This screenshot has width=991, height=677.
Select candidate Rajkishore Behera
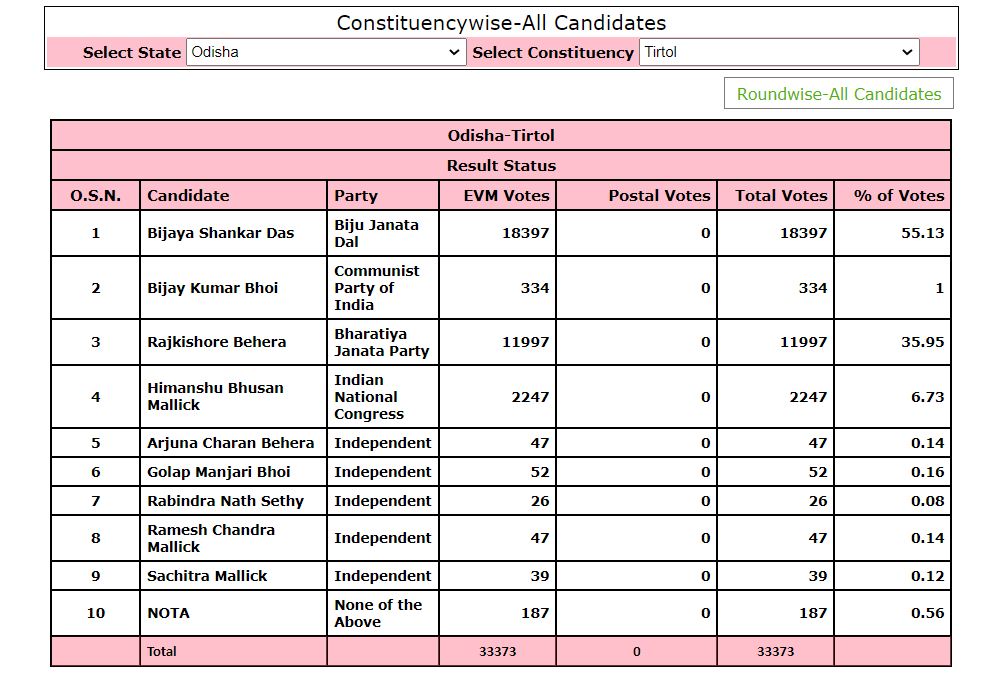pos(217,342)
